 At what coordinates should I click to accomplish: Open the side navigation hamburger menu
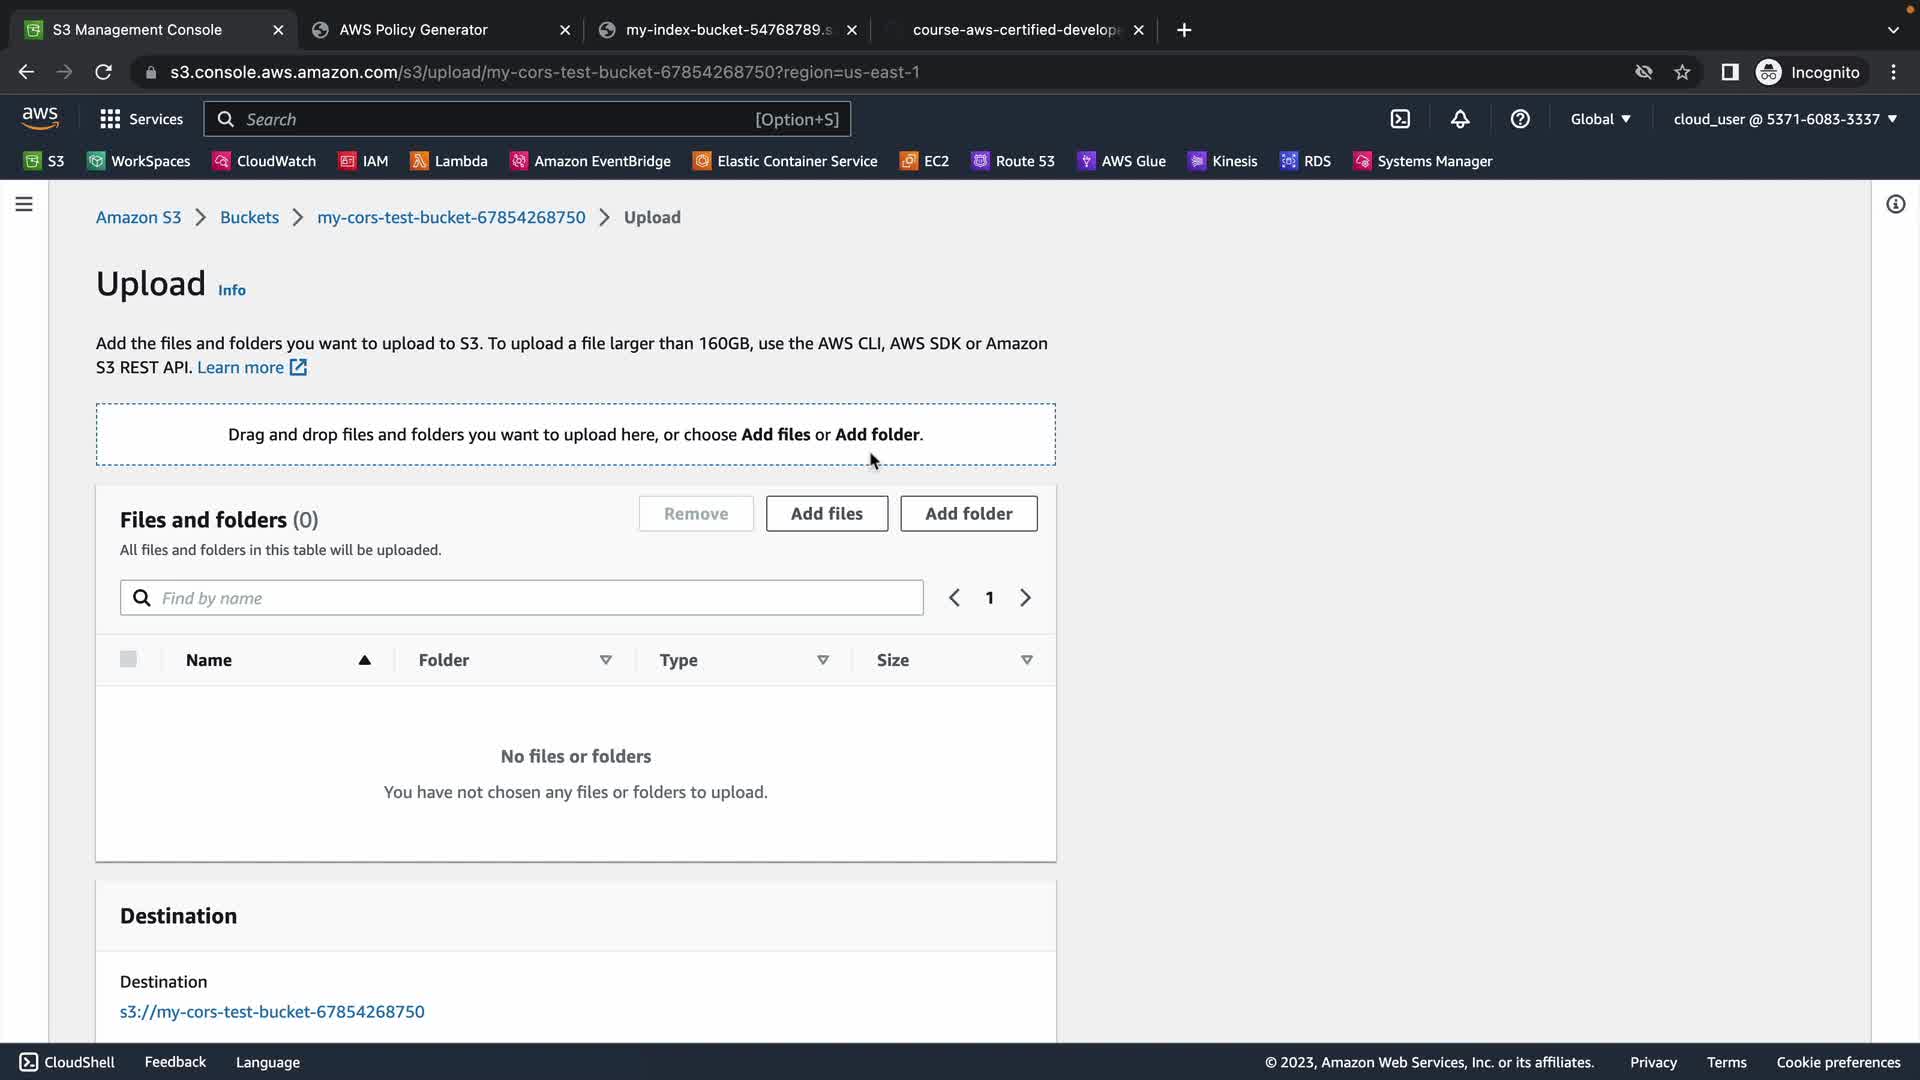coord(24,204)
